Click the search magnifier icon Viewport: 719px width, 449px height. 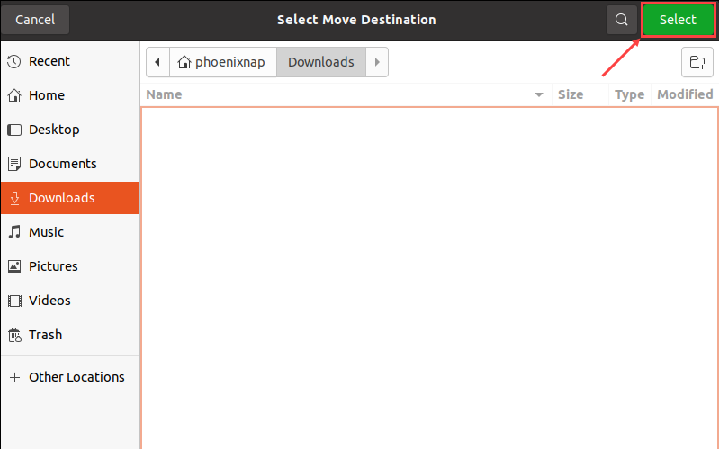[622, 20]
